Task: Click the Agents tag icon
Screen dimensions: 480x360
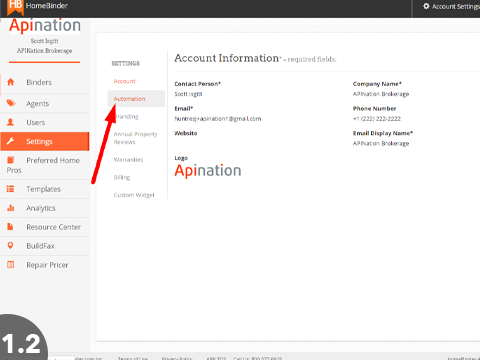Action: pos(11,103)
